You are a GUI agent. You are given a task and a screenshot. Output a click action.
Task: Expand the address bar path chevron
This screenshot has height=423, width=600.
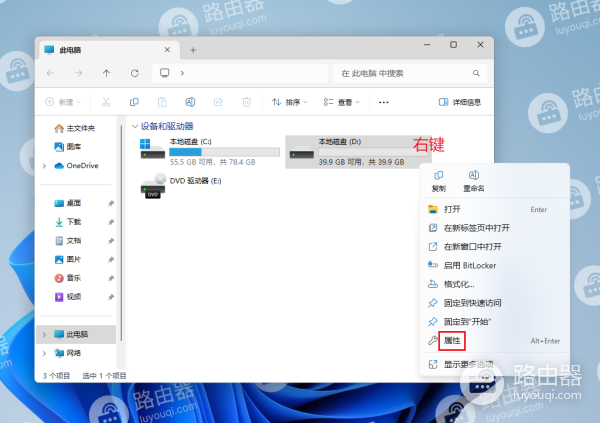pos(182,73)
